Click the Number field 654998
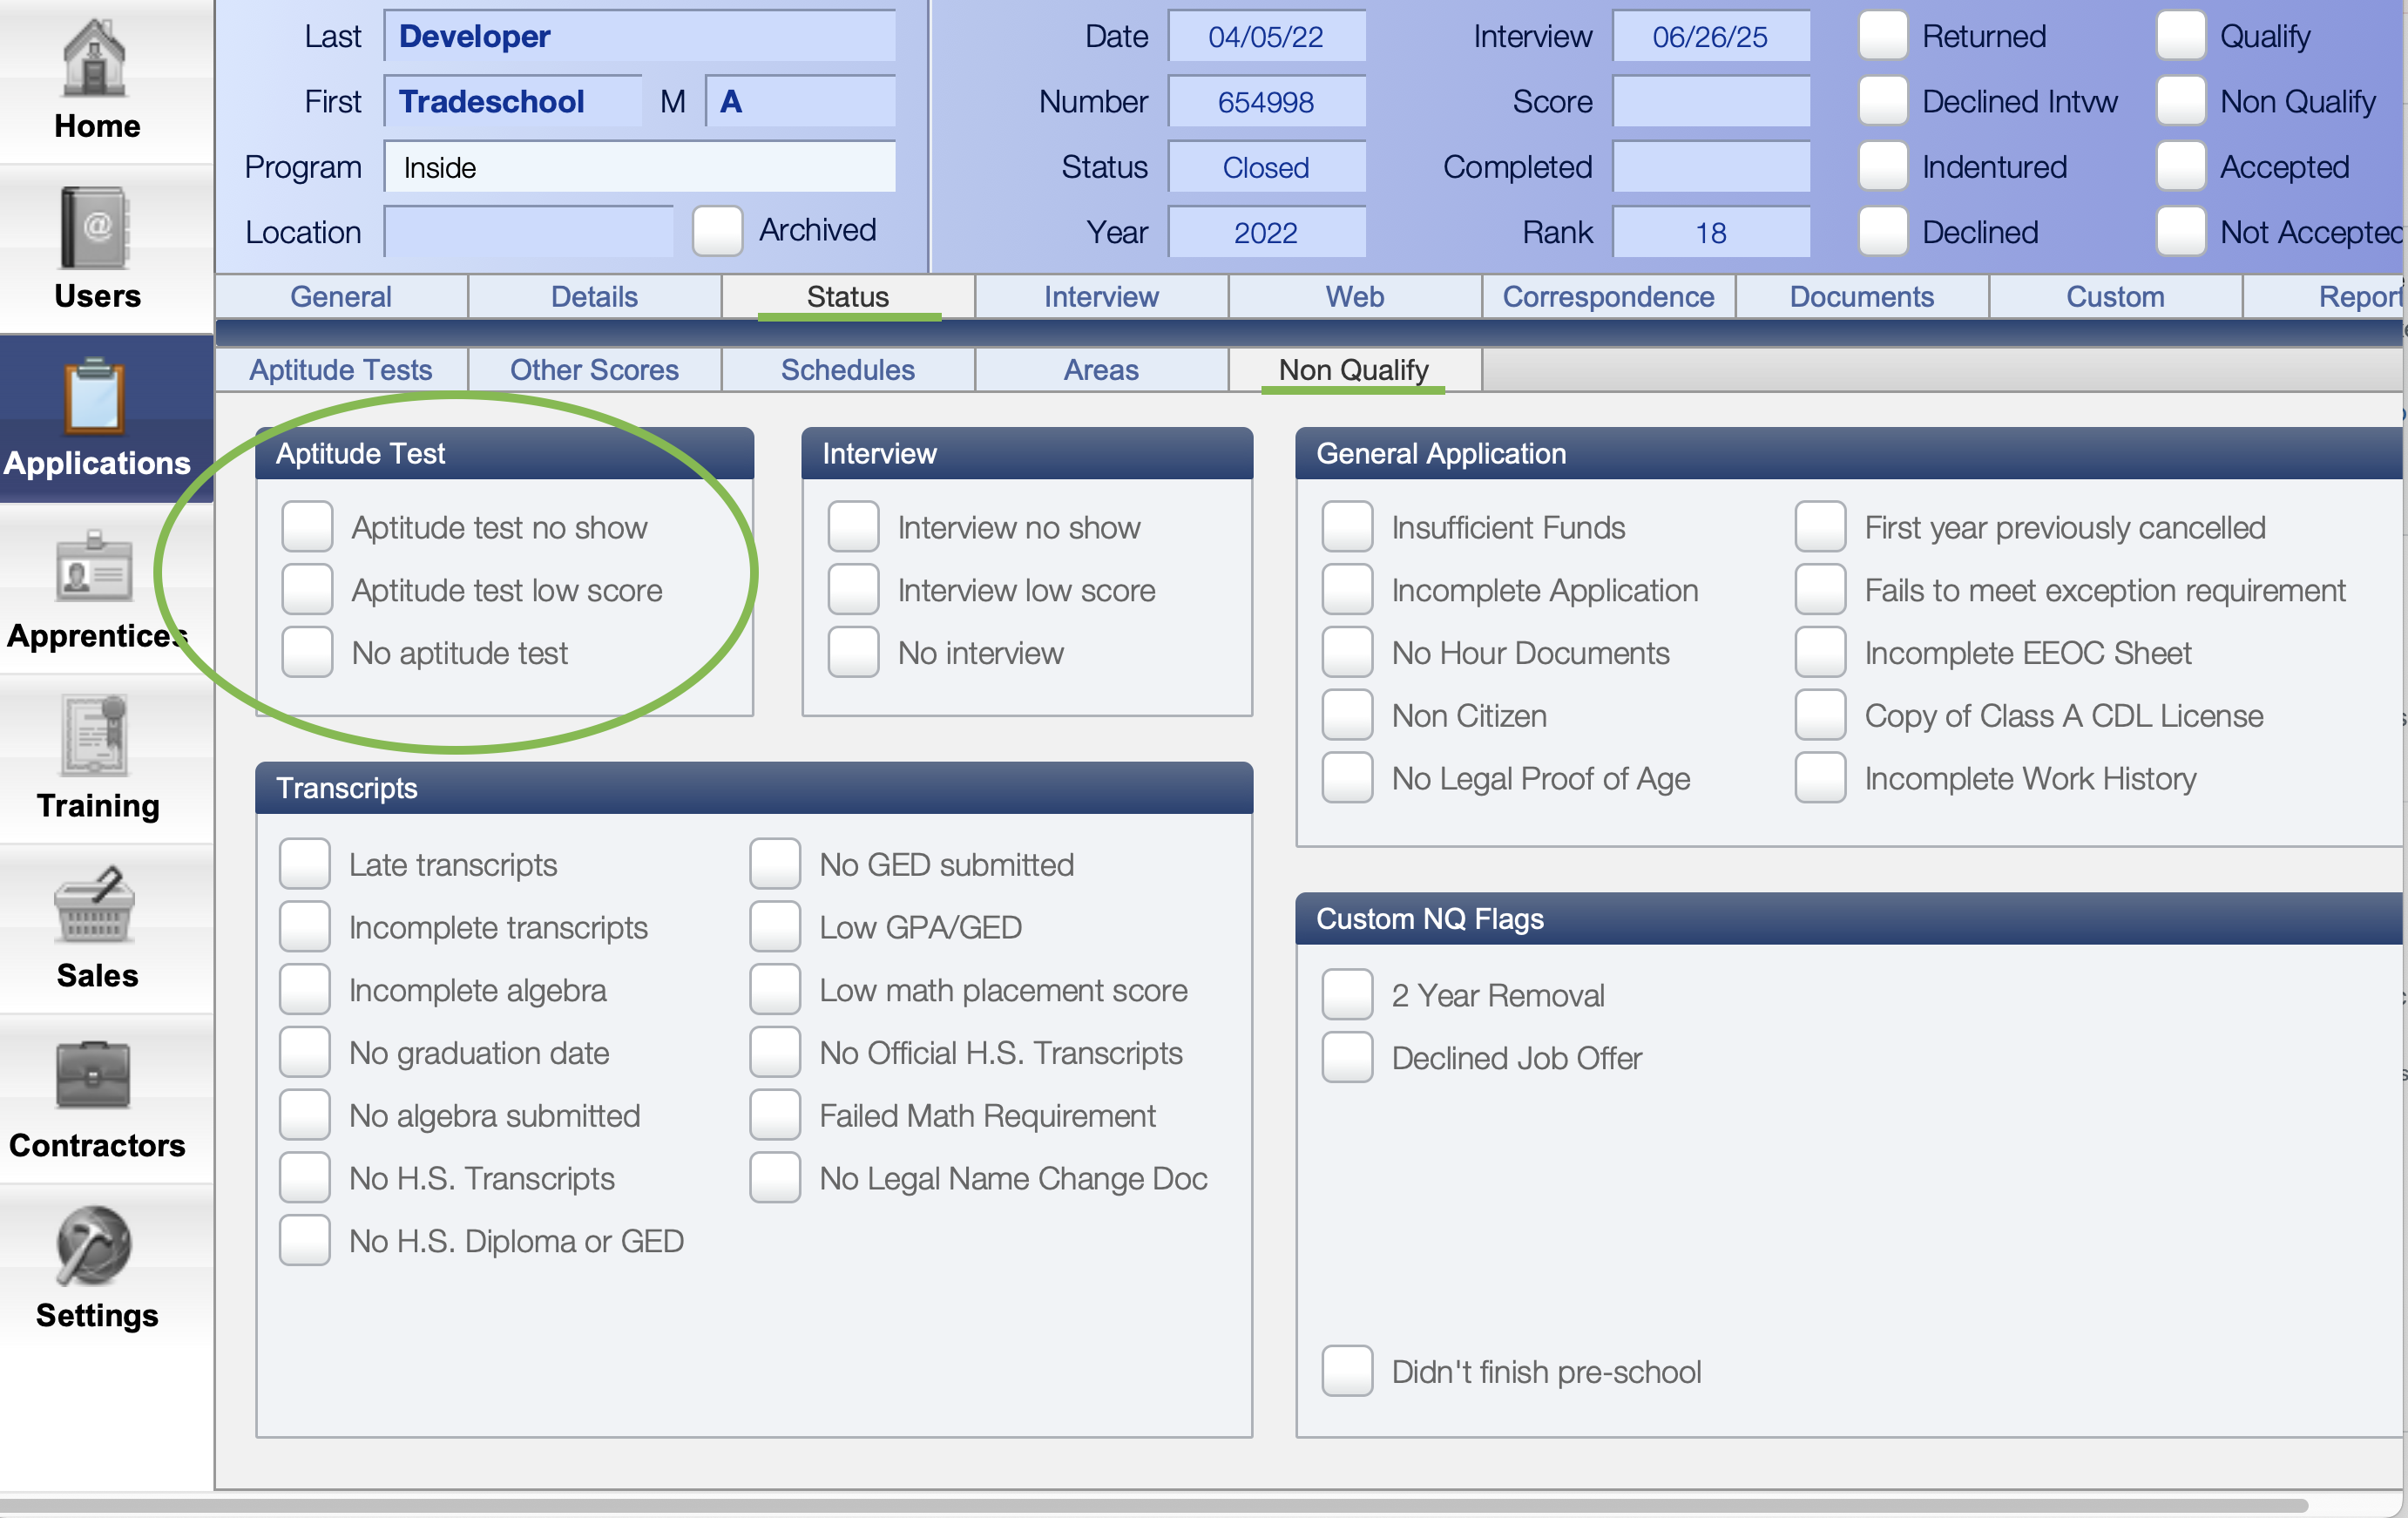Image resolution: width=2408 pixels, height=1518 pixels. point(1267,101)
